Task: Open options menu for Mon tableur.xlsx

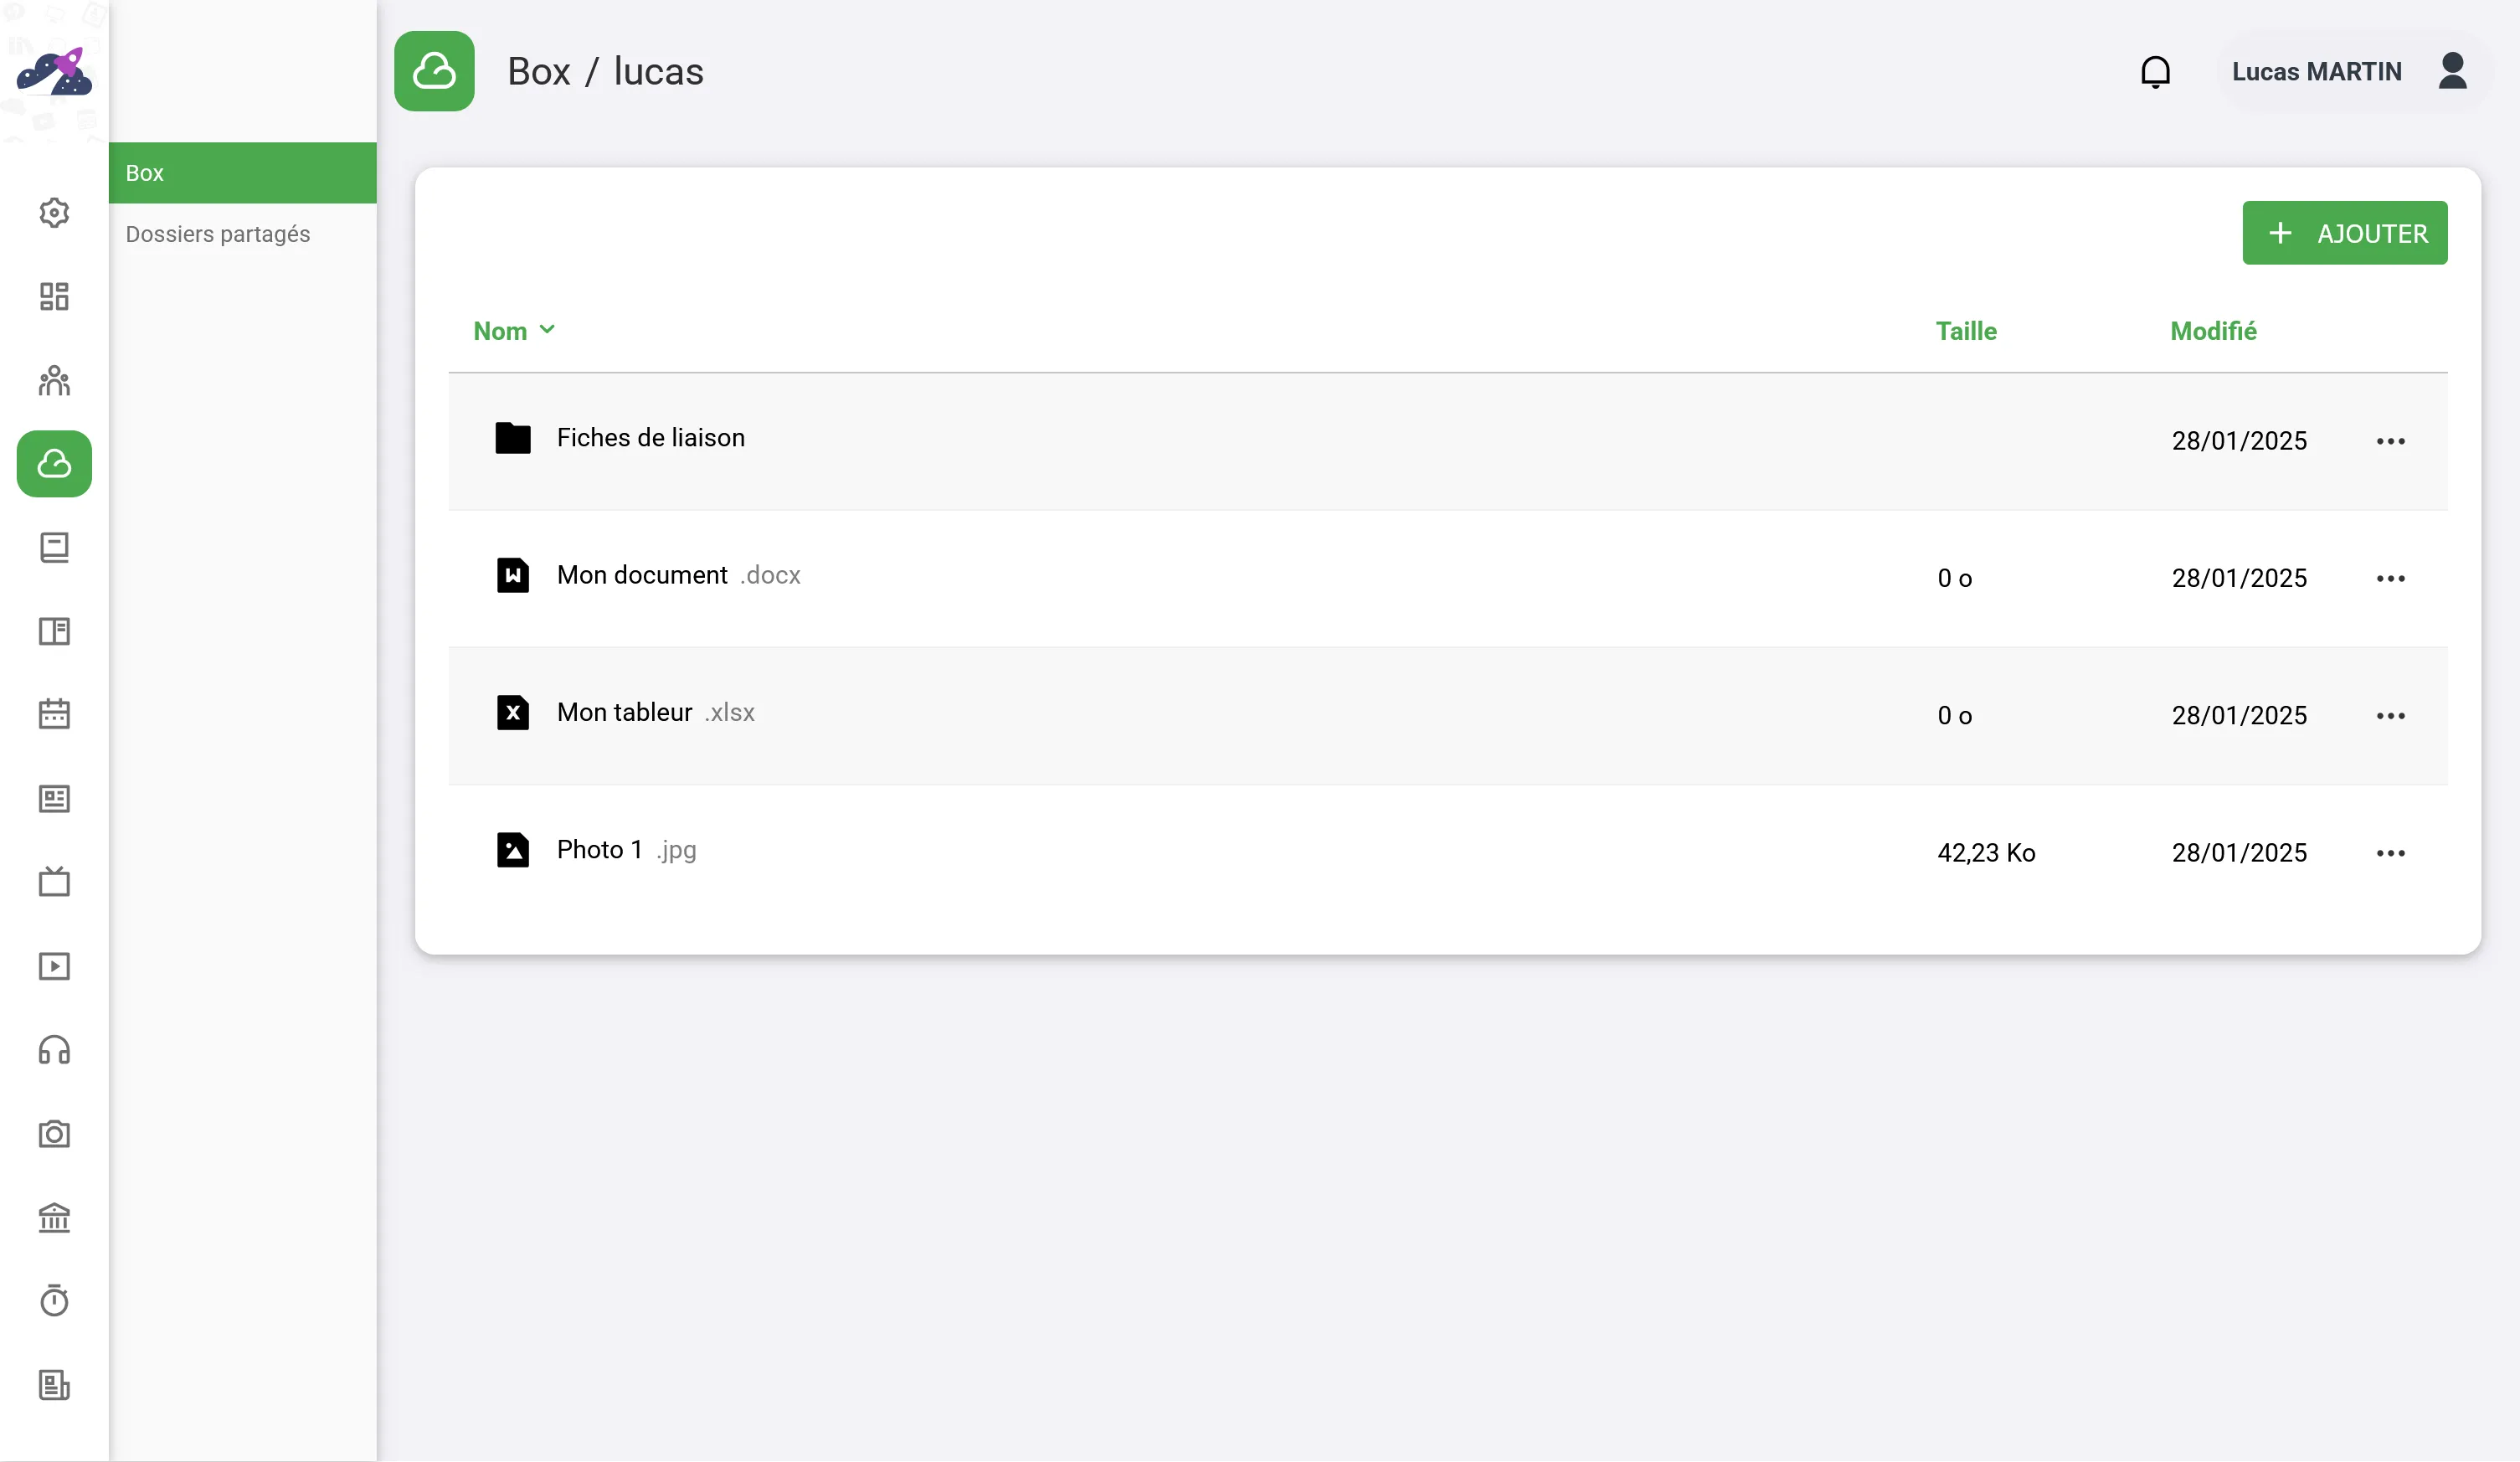Action: click(2390, 716)
